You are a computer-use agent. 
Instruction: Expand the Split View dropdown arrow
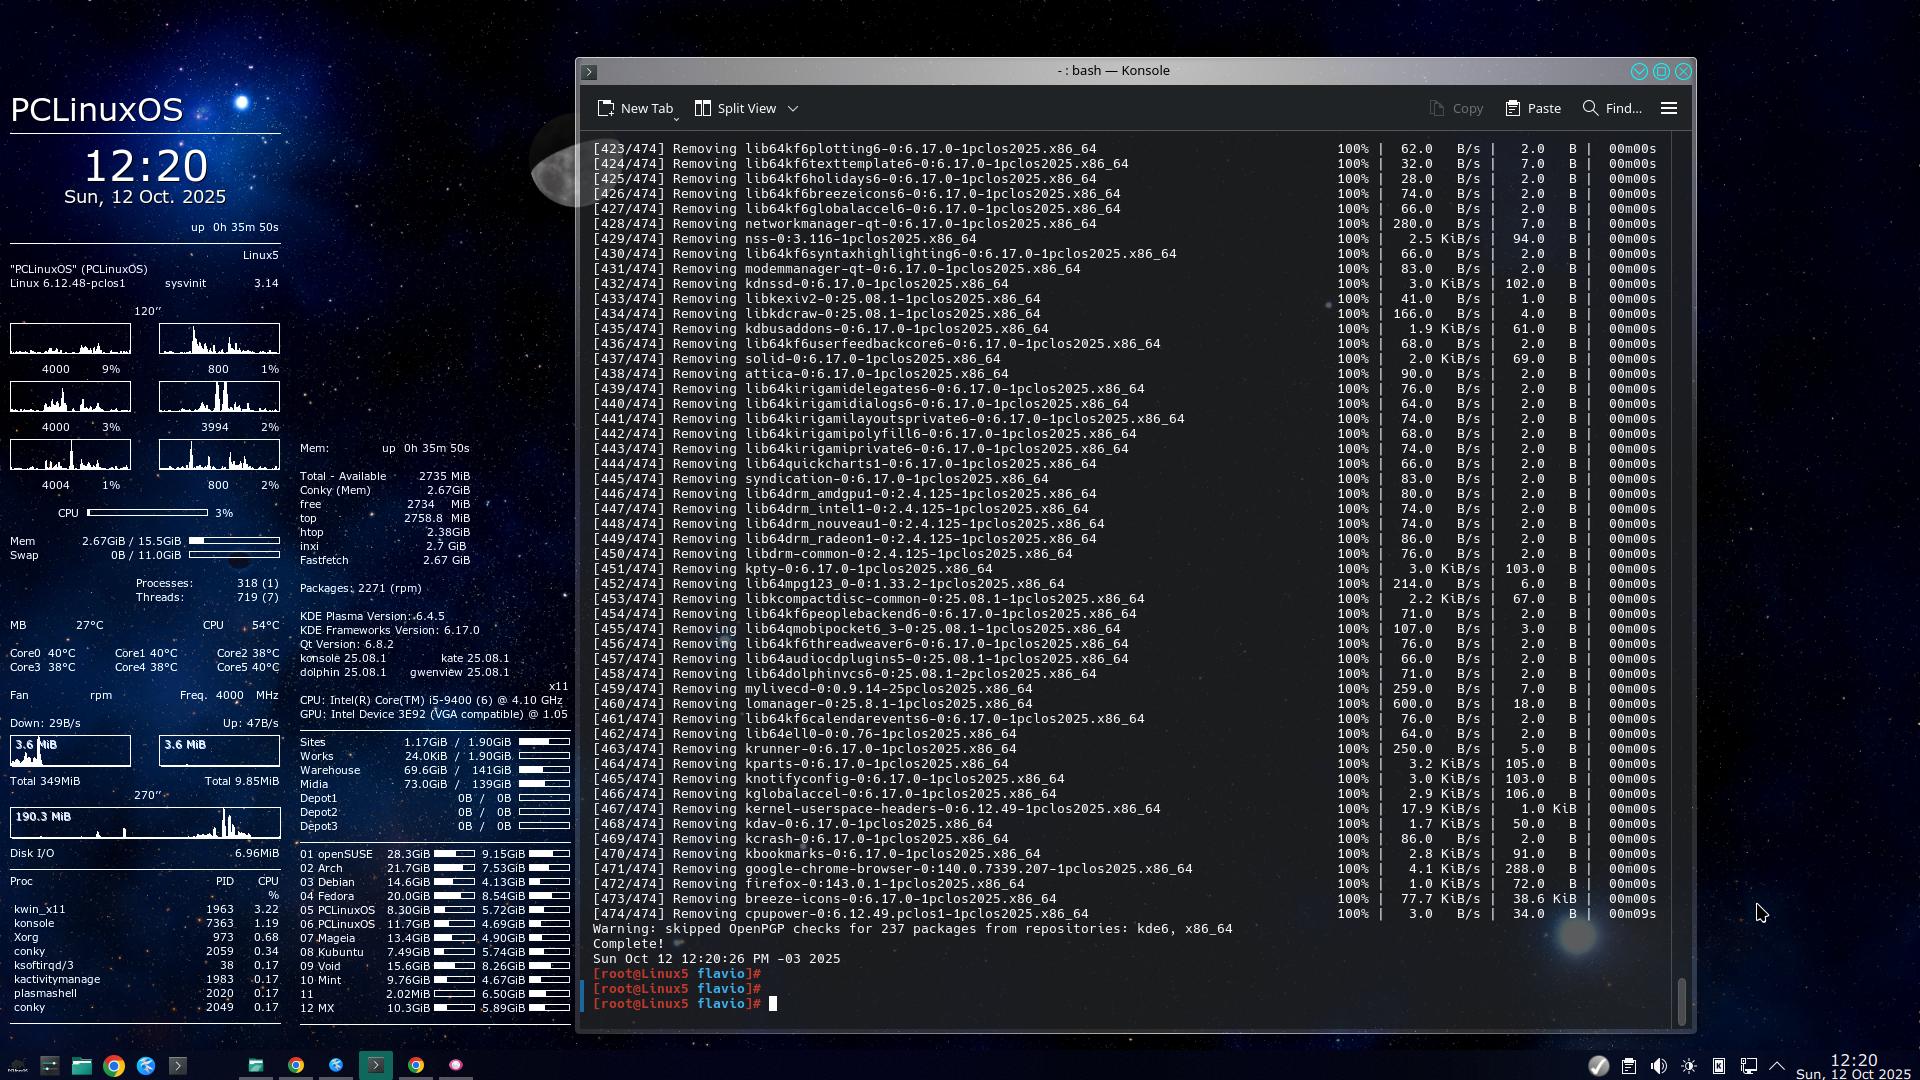pyautogui.click(x=793, y=108)
